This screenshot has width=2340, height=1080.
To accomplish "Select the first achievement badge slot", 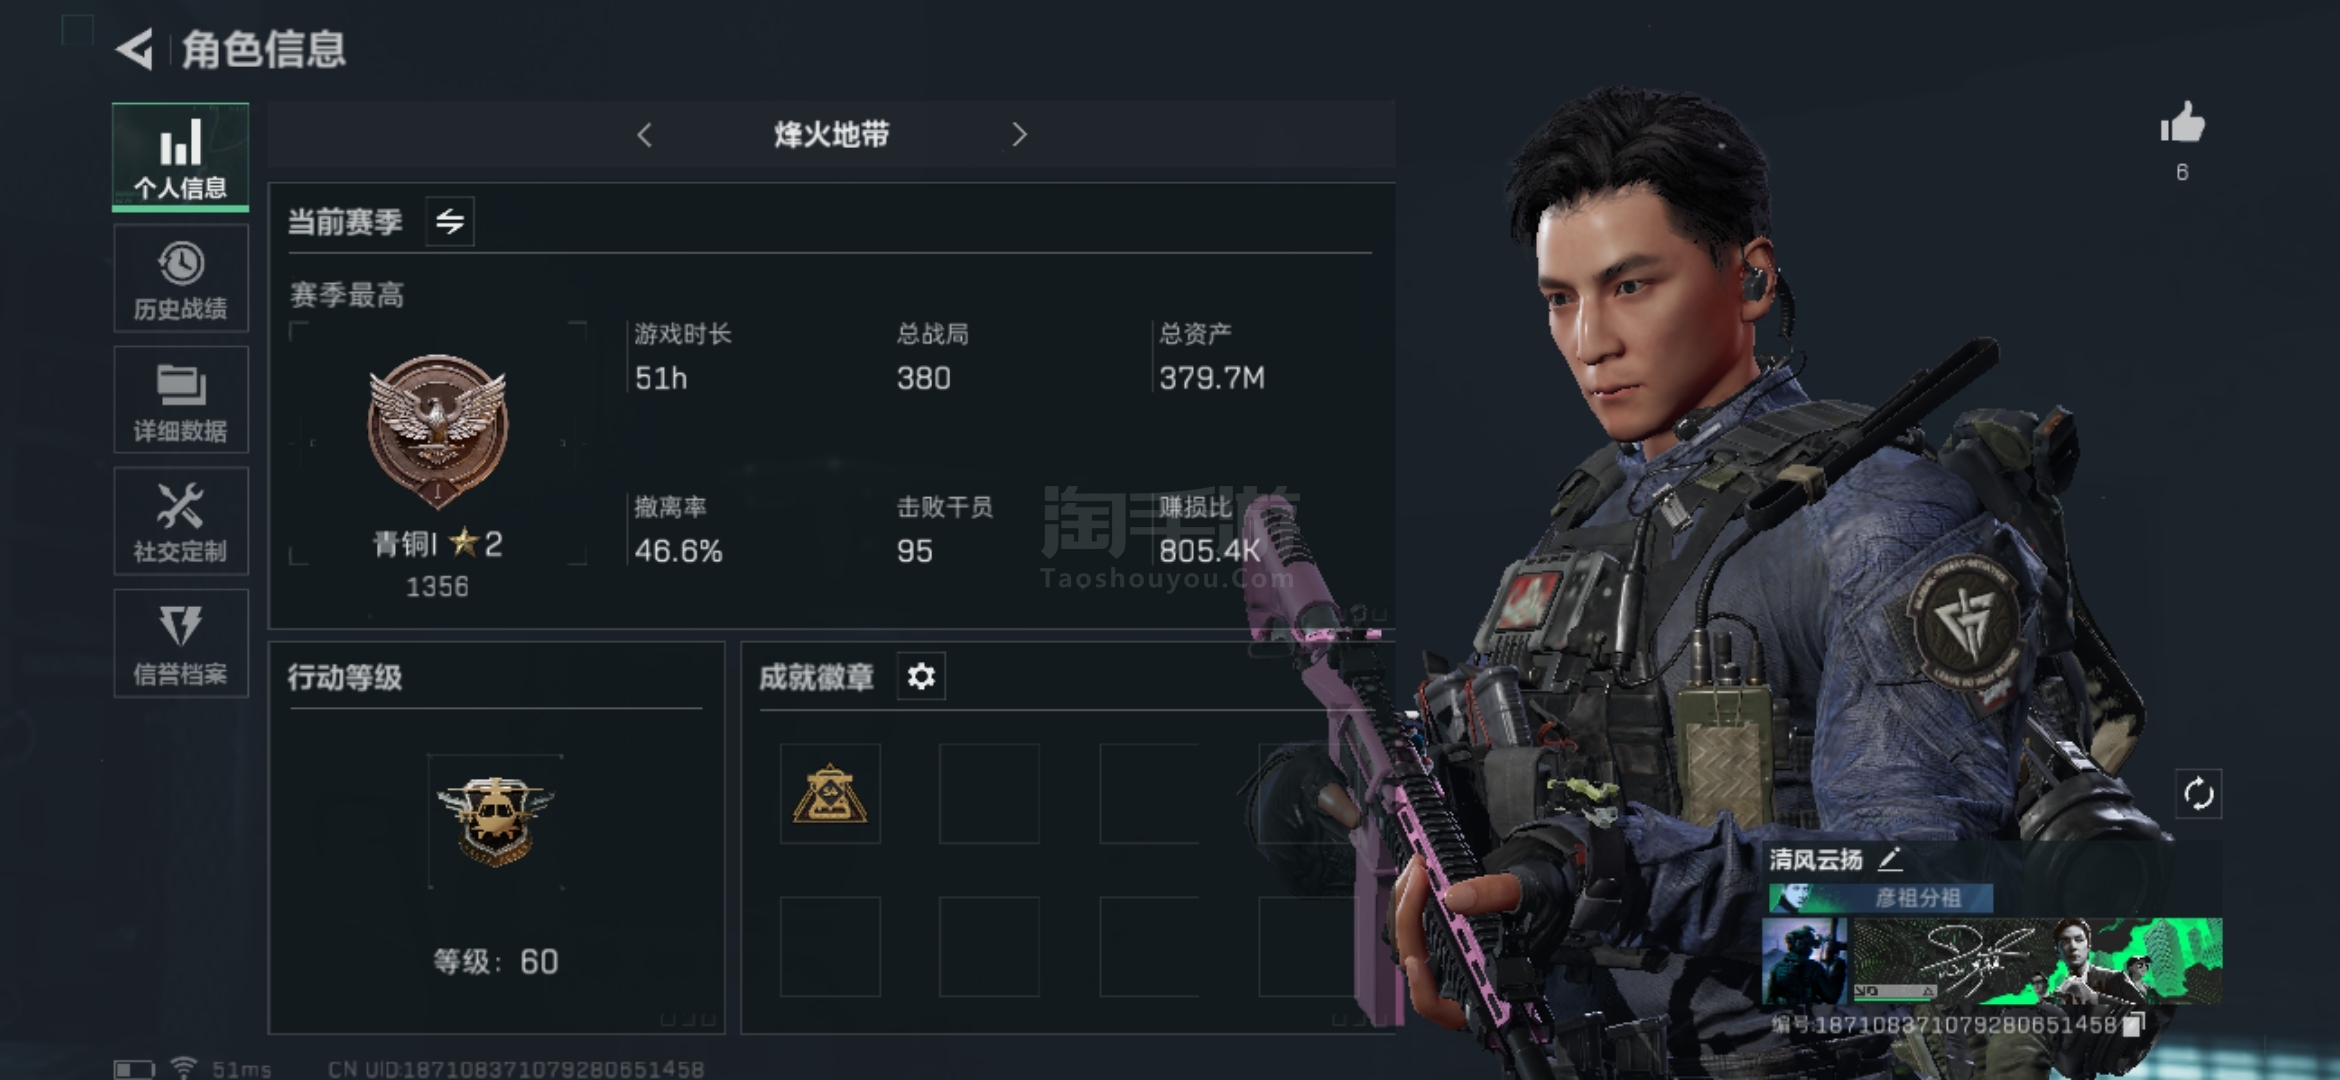I will click(x=830, y=794).
